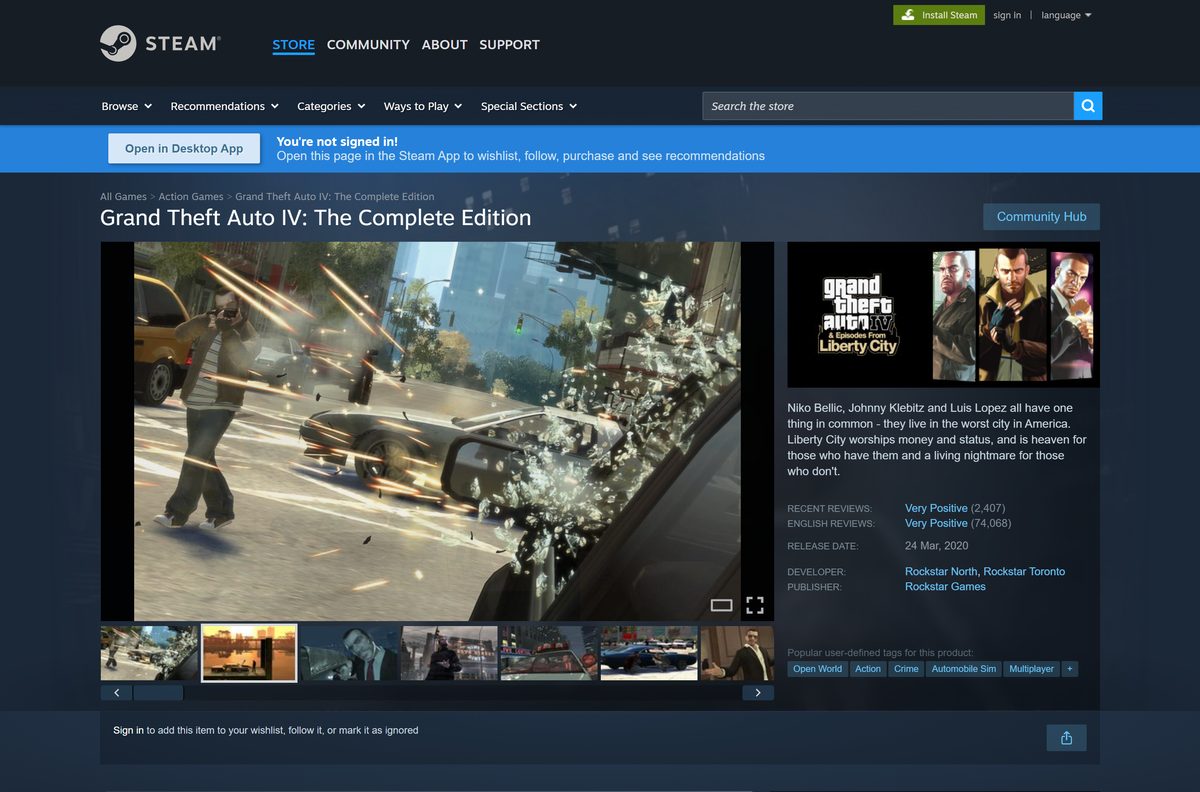Viewport: 1200px width, 792px height.
Task: Select the Action tag
Action: [868, 669]
